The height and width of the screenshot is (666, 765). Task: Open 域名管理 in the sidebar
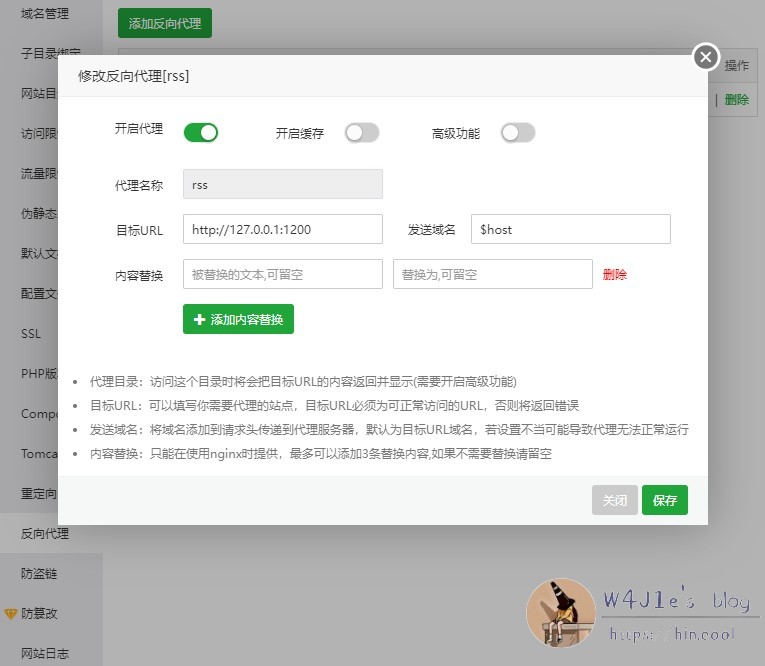pyautogui.click(x=45, y=14)
